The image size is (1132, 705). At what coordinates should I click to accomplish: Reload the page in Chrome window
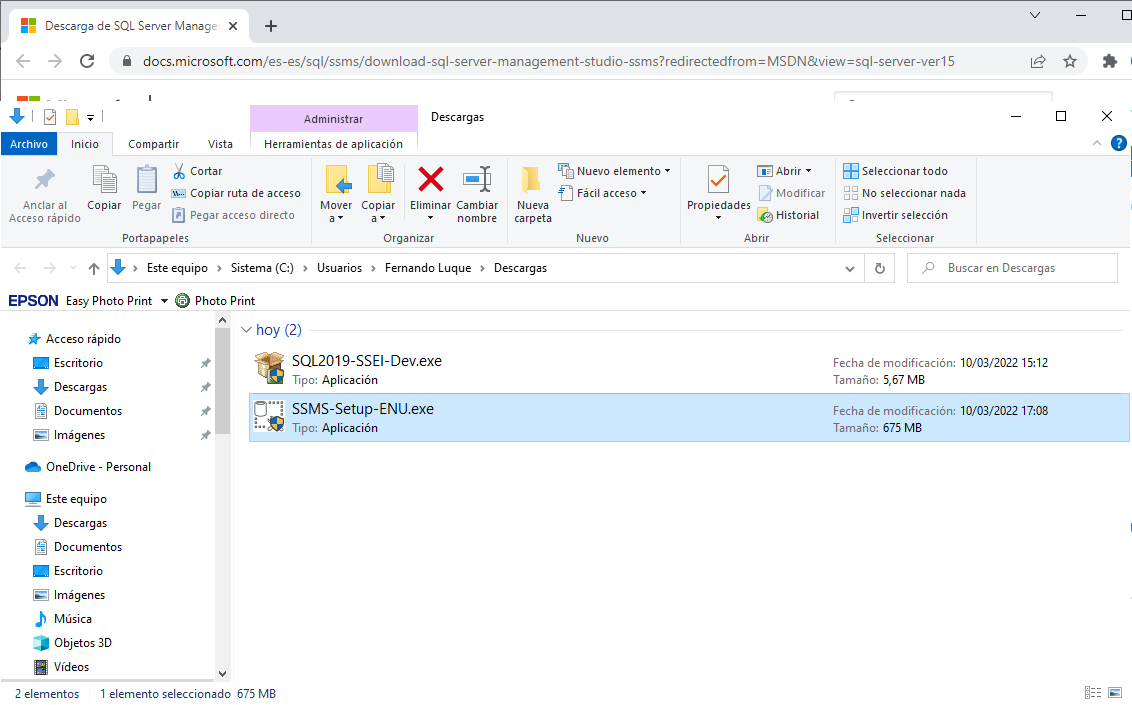[x=87, y=61]
